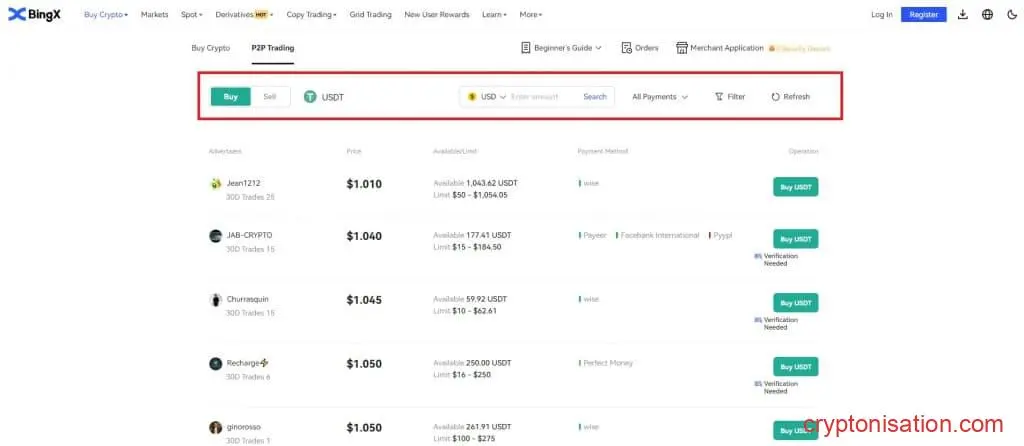Click Jean1212 advertiser avatar
The height and width of the screenshot is (446, 1024).
(216, 184)
